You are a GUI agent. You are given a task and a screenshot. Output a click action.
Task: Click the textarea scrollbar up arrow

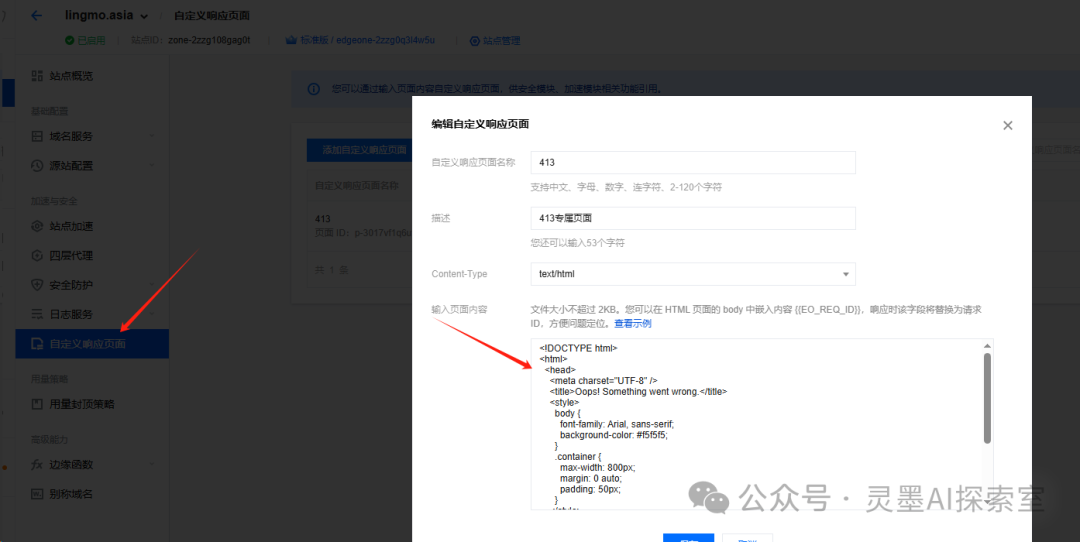point(987,346)
